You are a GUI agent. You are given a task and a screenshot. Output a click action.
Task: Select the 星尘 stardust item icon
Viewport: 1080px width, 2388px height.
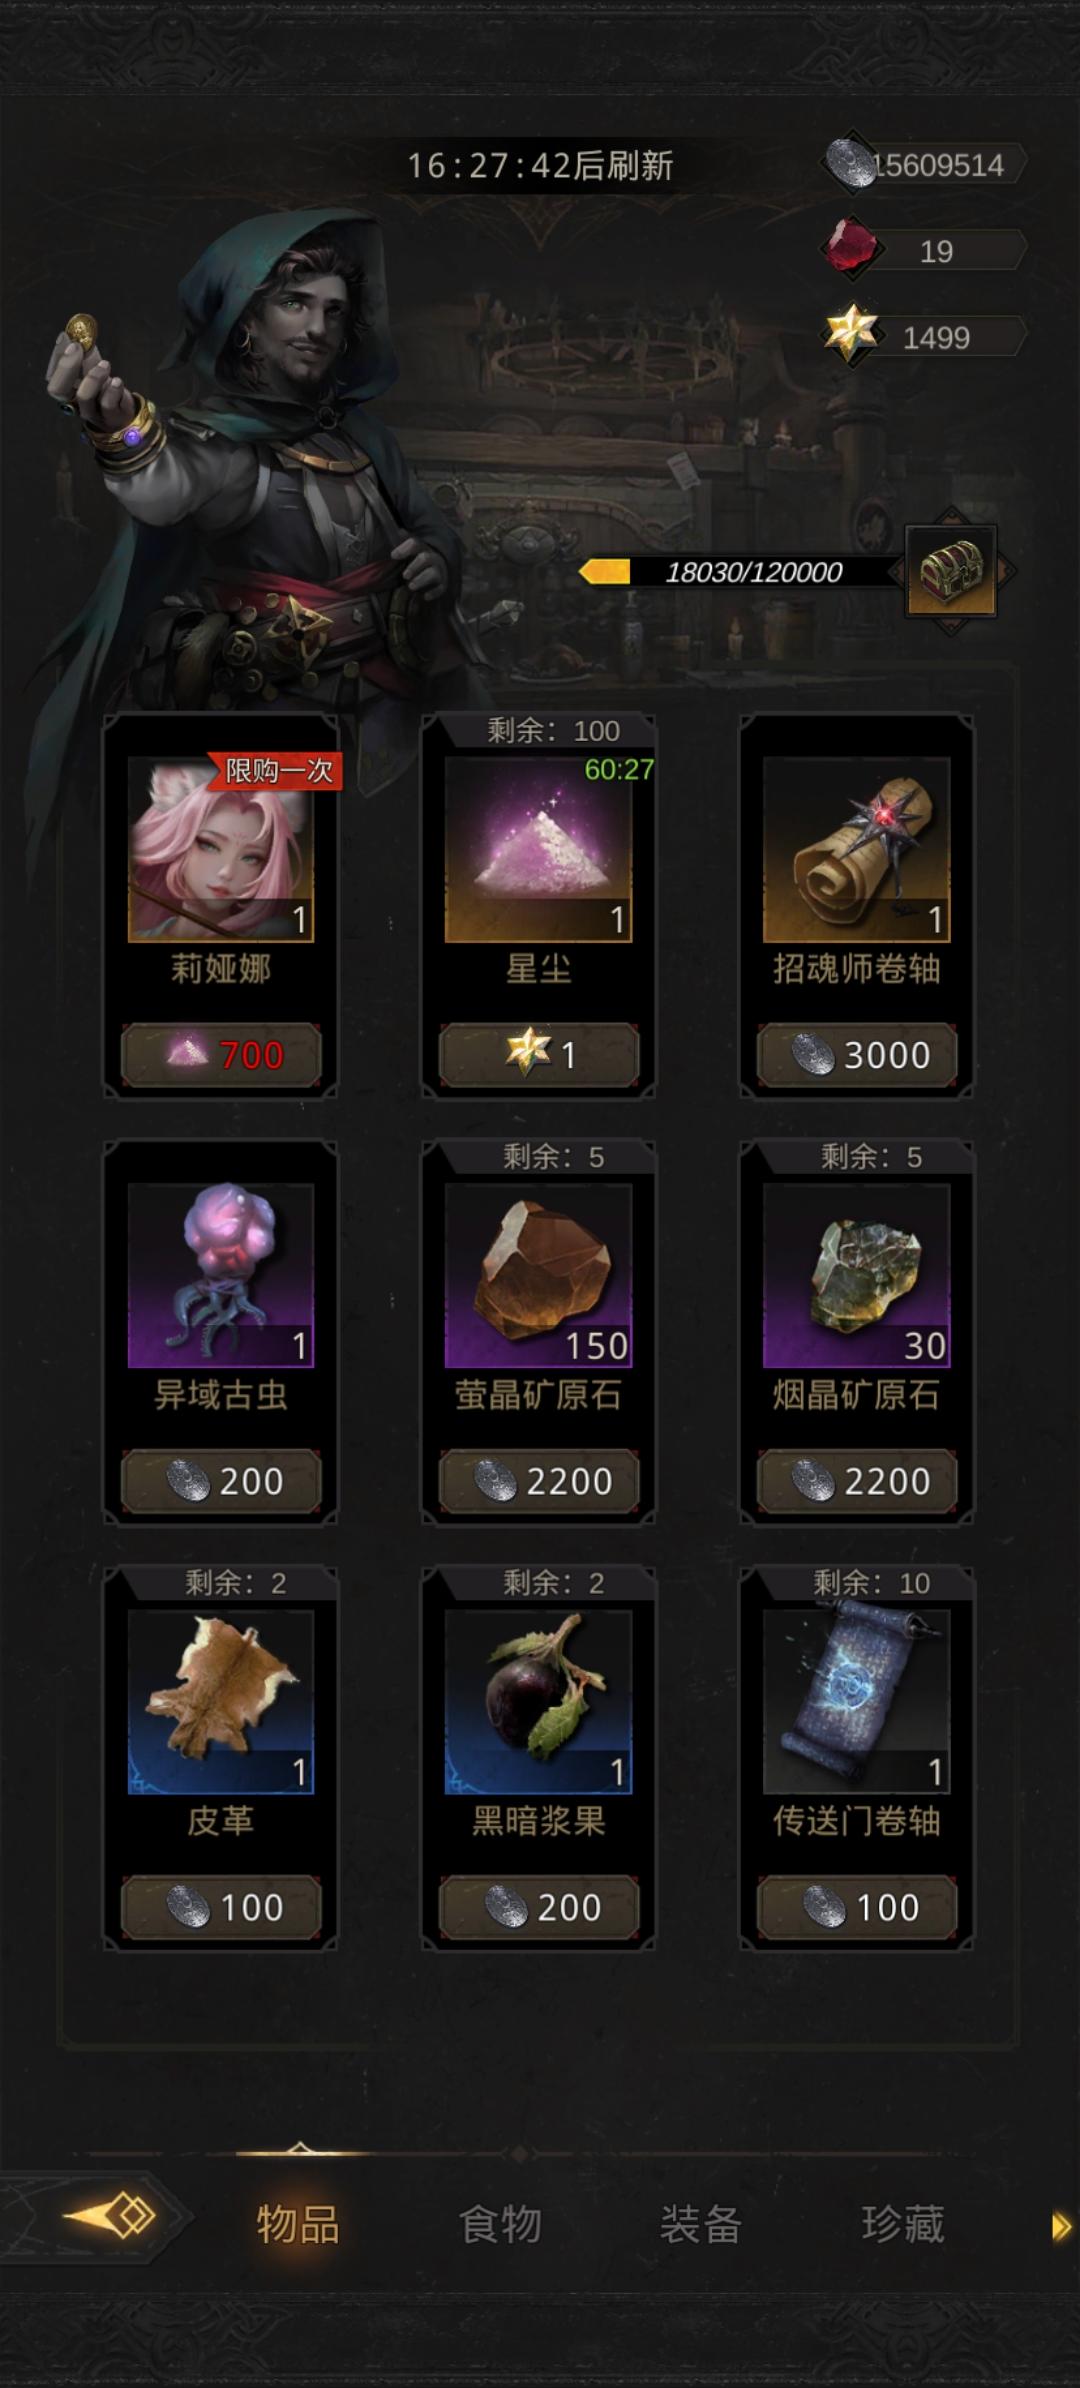tap(538, 849)
